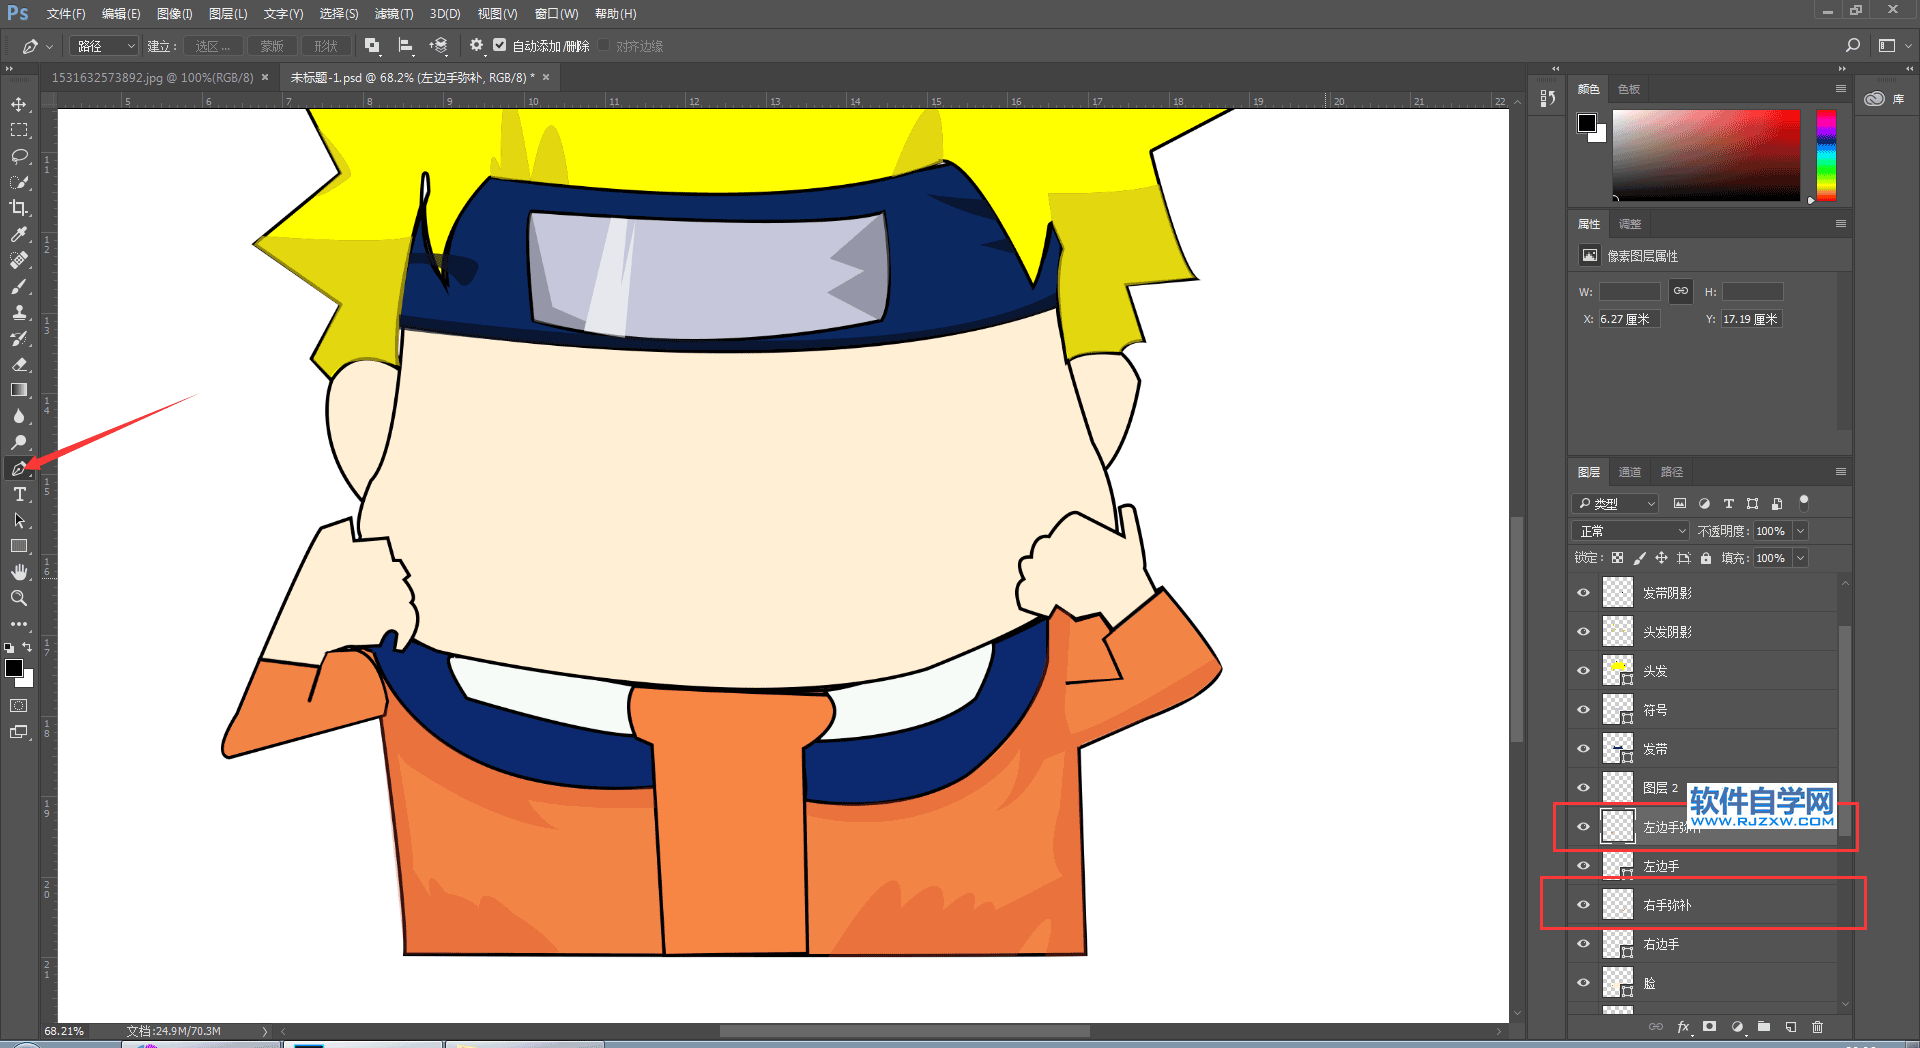Click the 形状 shape button
Image resolution: width=1920 pixels, height=1048 pixels.
325,46
